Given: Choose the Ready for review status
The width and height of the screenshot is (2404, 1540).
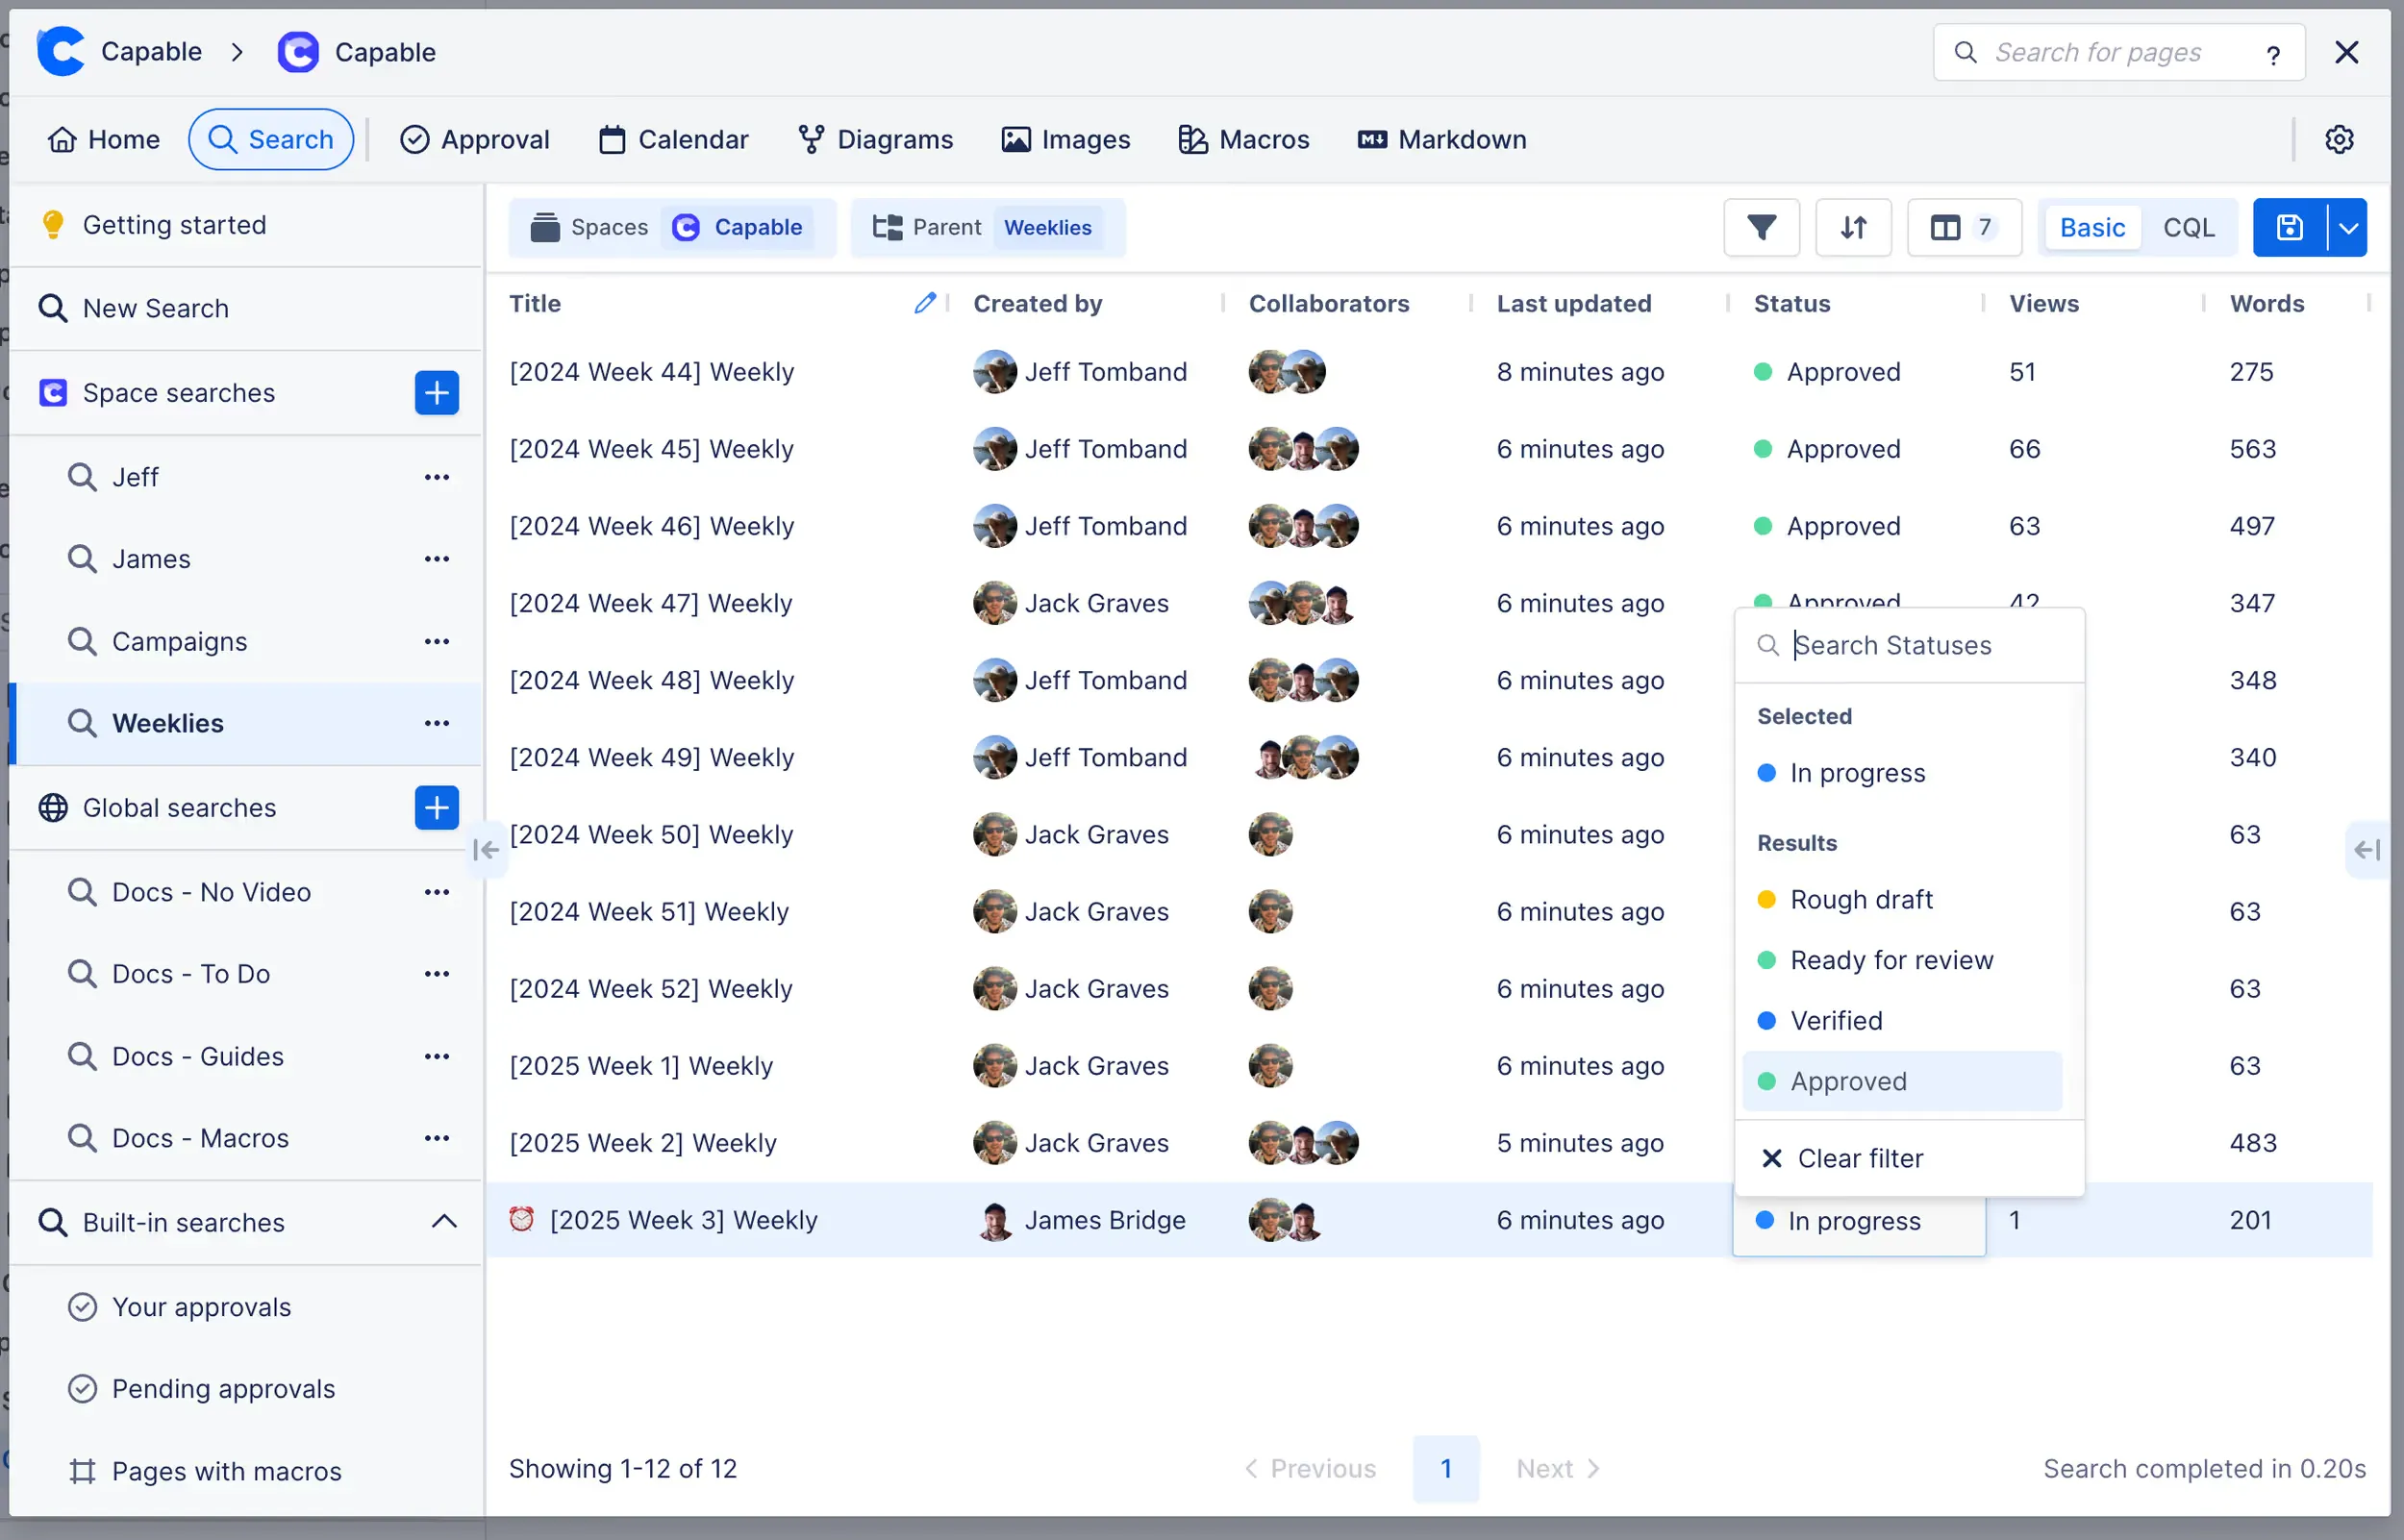Looking at the screenshot, I should coord(1902,961).
